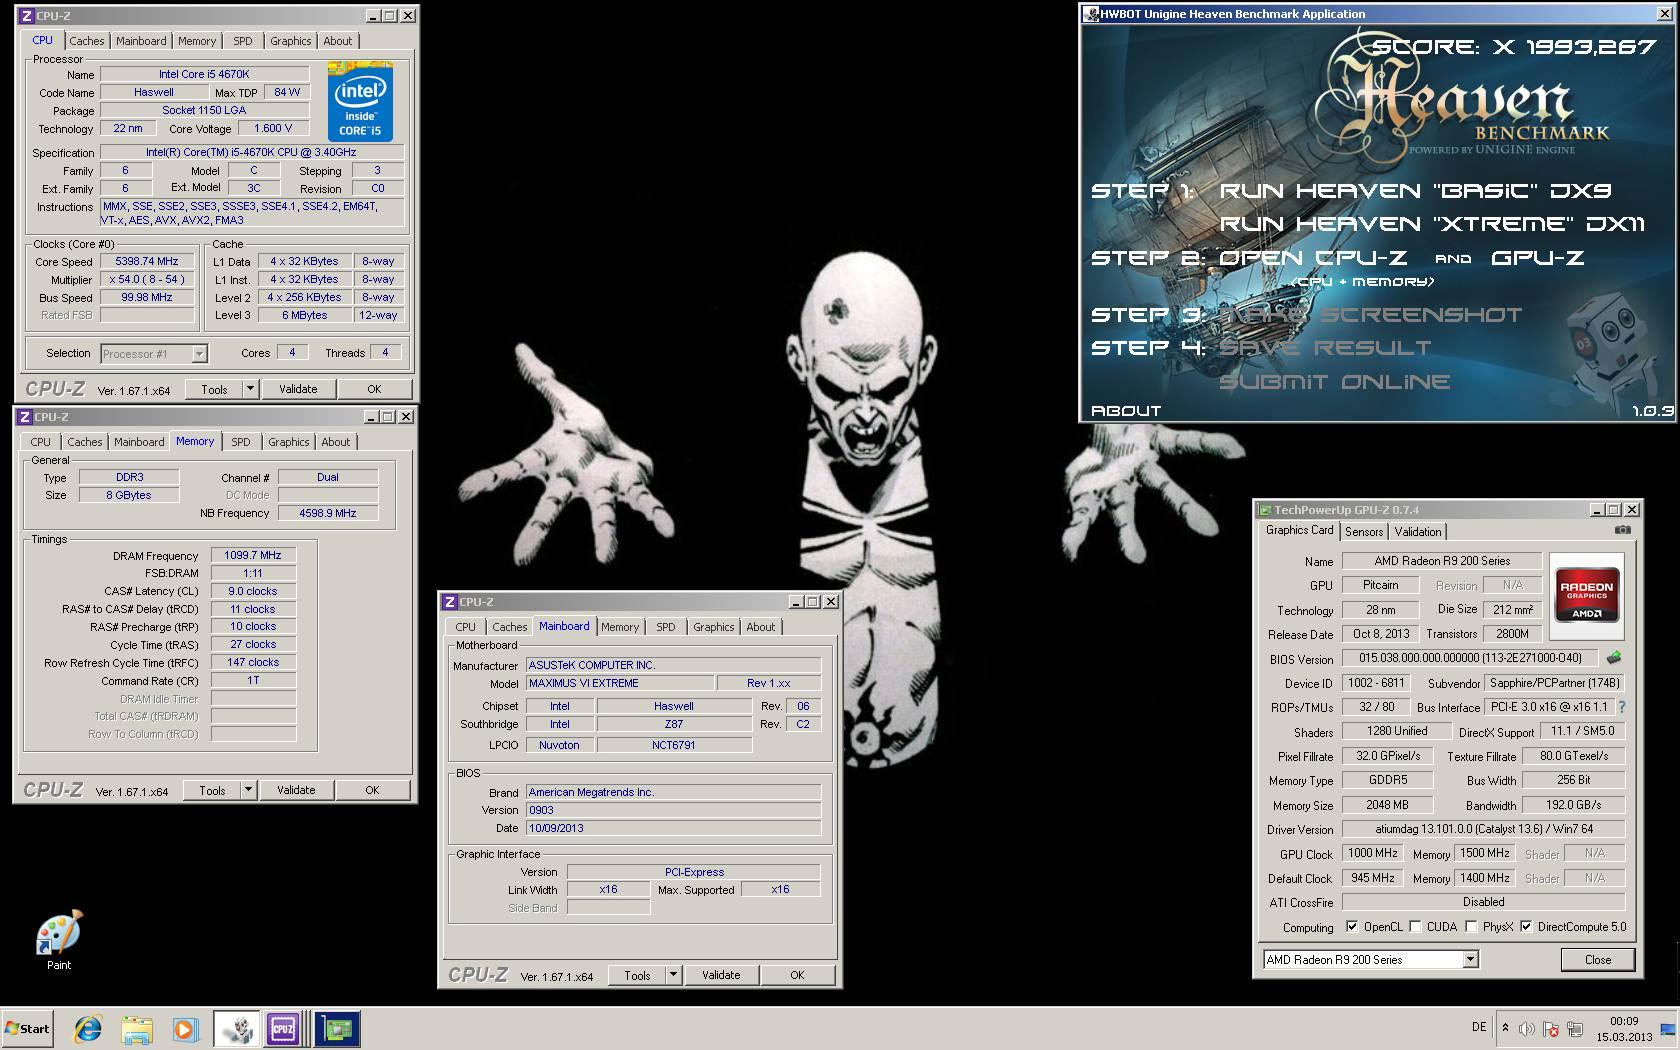
Task: Click the DE language indicator in taskbar
Action: tap(1479, 1027)
